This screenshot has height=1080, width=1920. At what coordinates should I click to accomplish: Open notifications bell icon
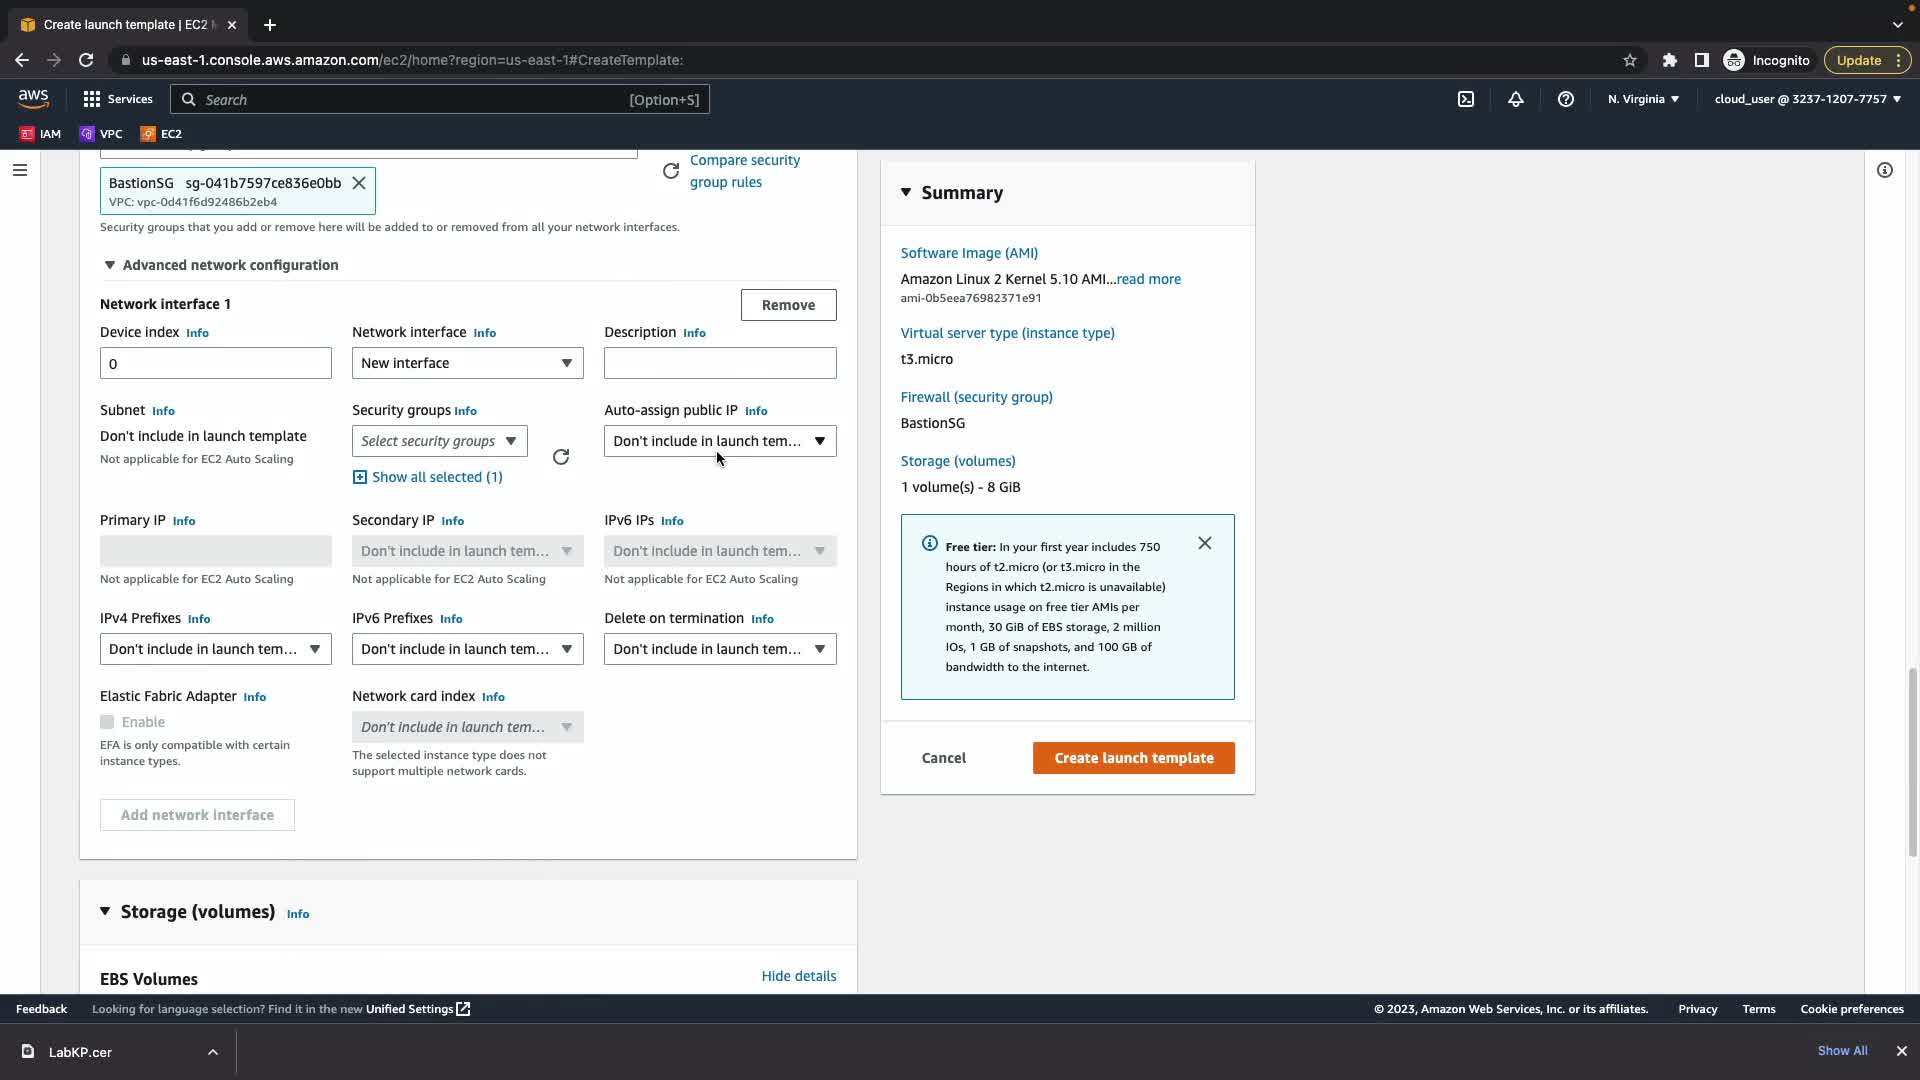pos(1515,99)
